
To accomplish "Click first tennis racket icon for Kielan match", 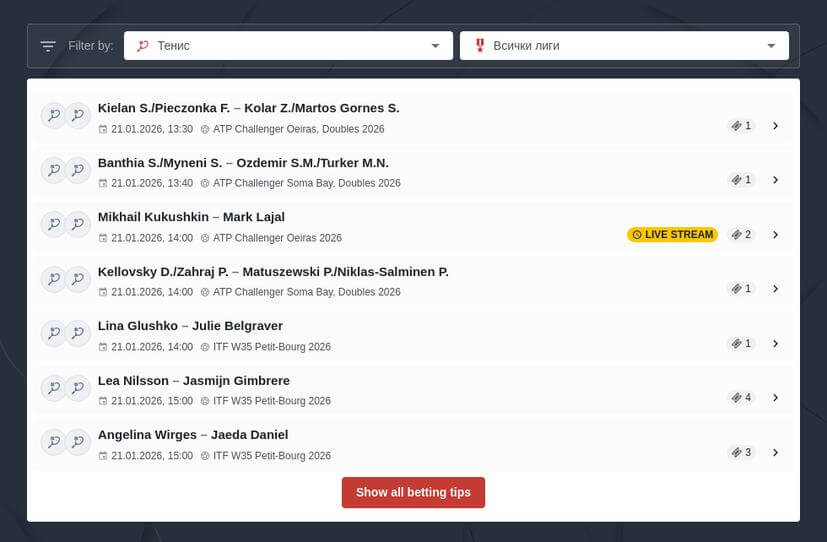I will tap(53, 116).
